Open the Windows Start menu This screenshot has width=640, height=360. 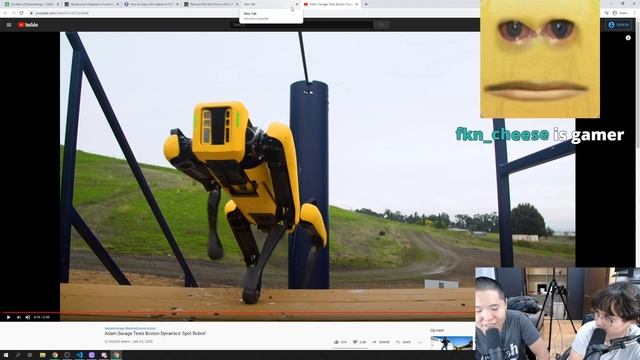tap(6, 355)
